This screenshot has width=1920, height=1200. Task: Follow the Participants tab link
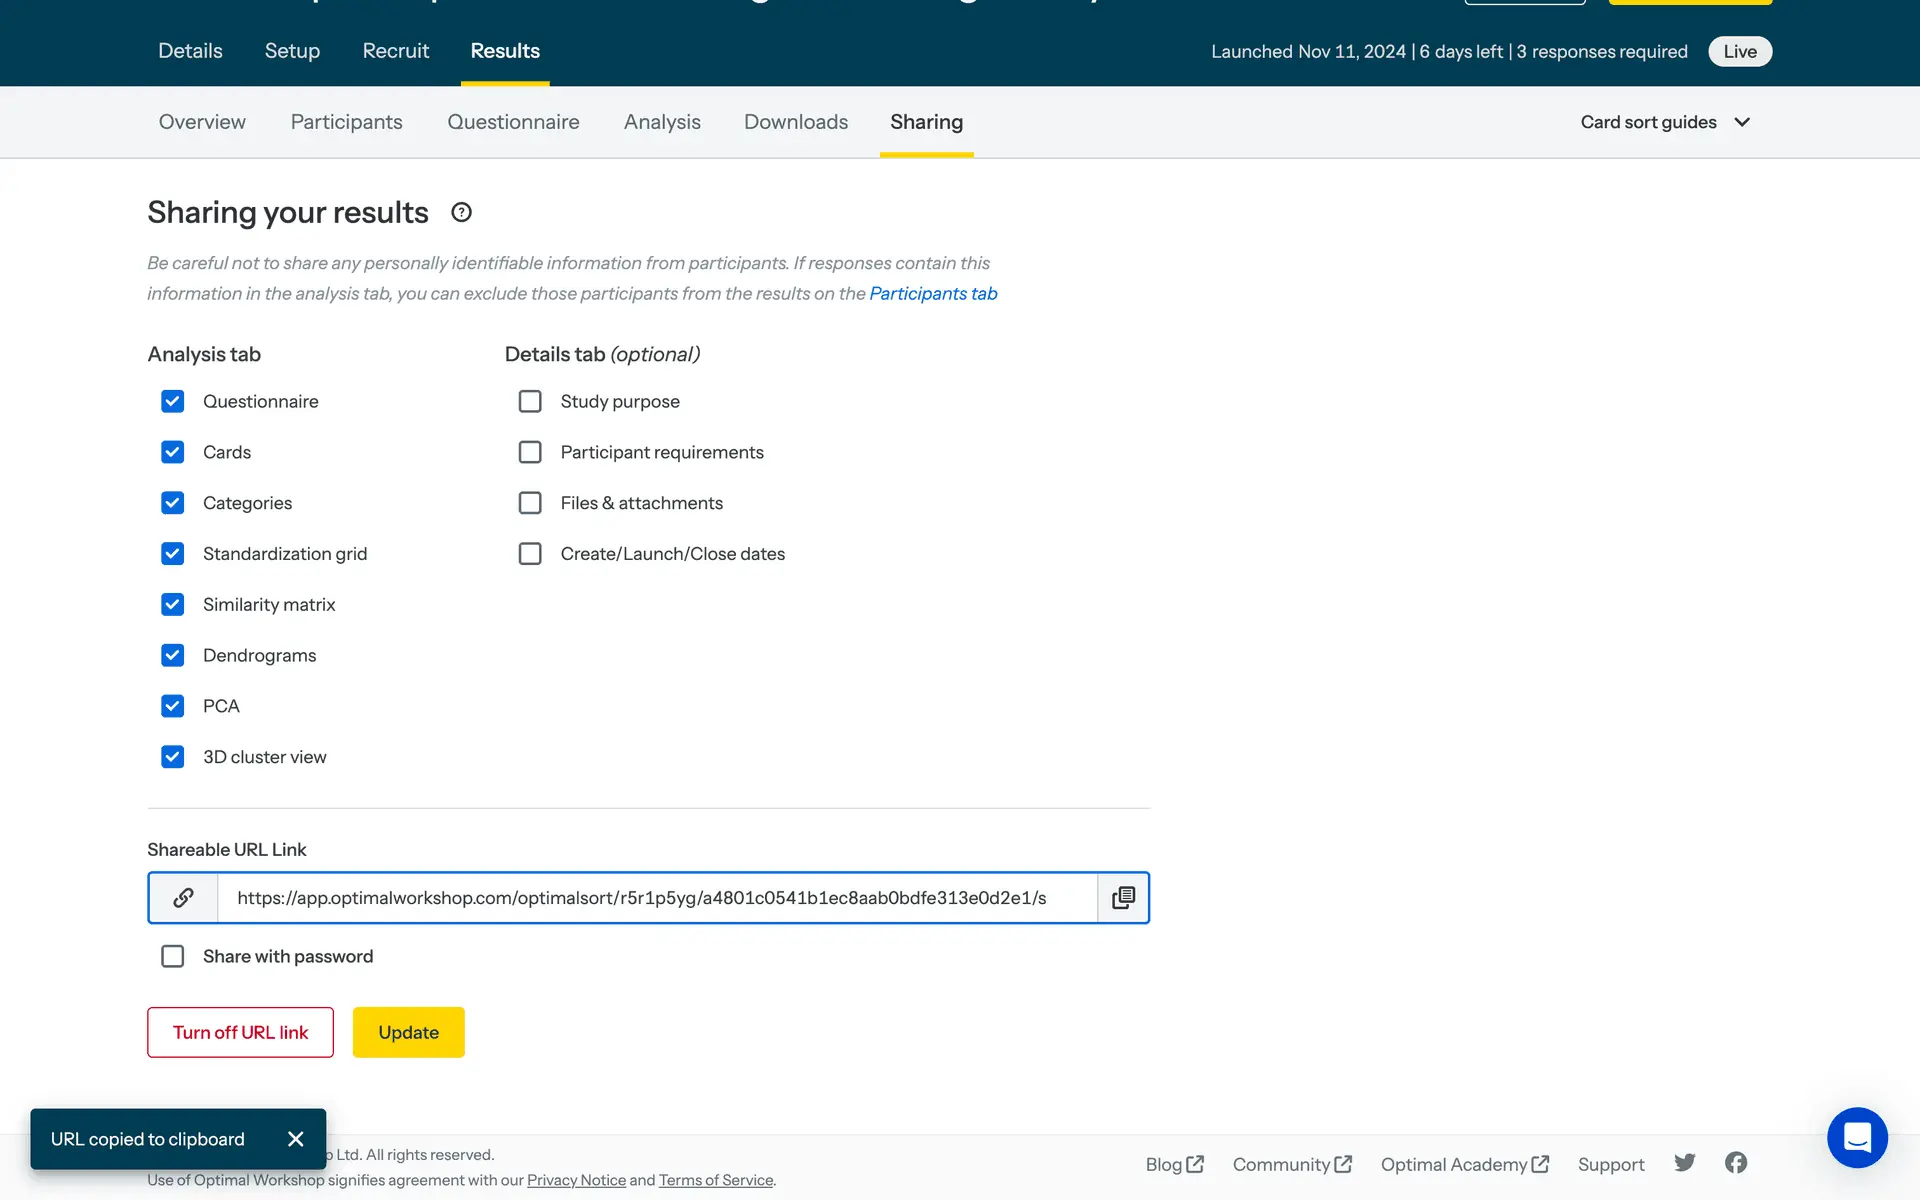coord(933,294)
